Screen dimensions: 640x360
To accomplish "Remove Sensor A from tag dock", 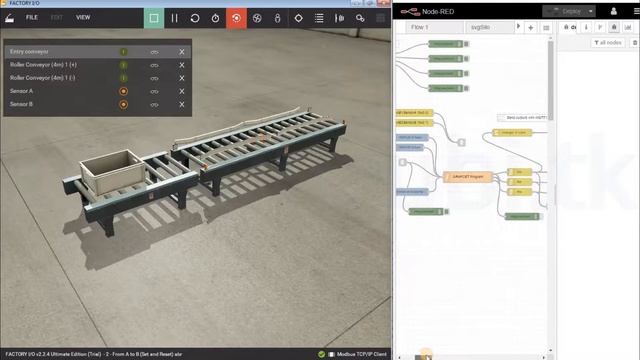I will [x=182, y=91].
